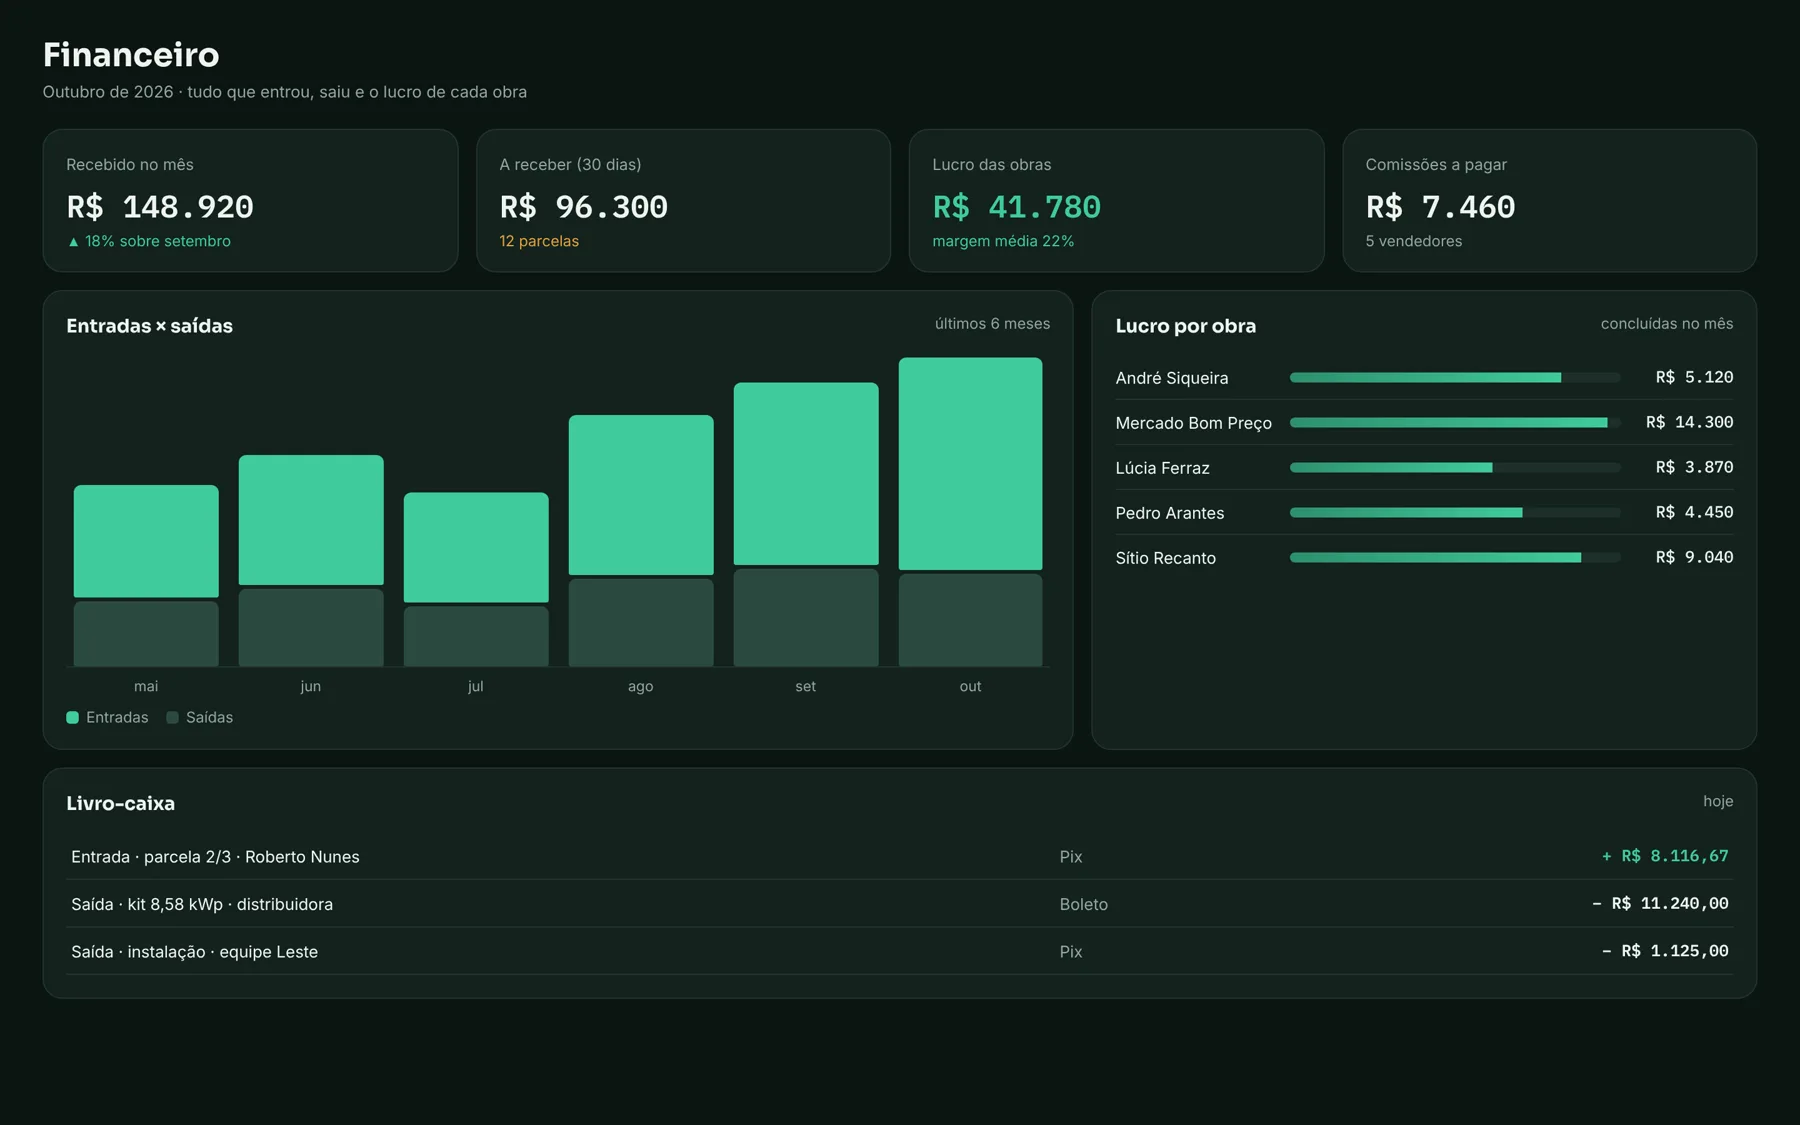Click the Entradas legend color swatch
Screen dimensions: 1800x1125
(72, 717)
